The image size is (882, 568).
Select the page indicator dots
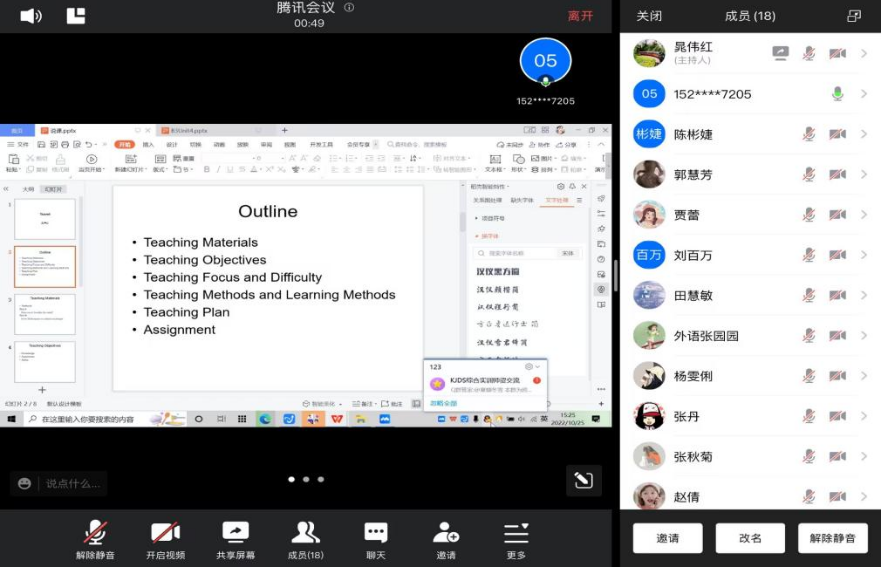coord(306,480)
